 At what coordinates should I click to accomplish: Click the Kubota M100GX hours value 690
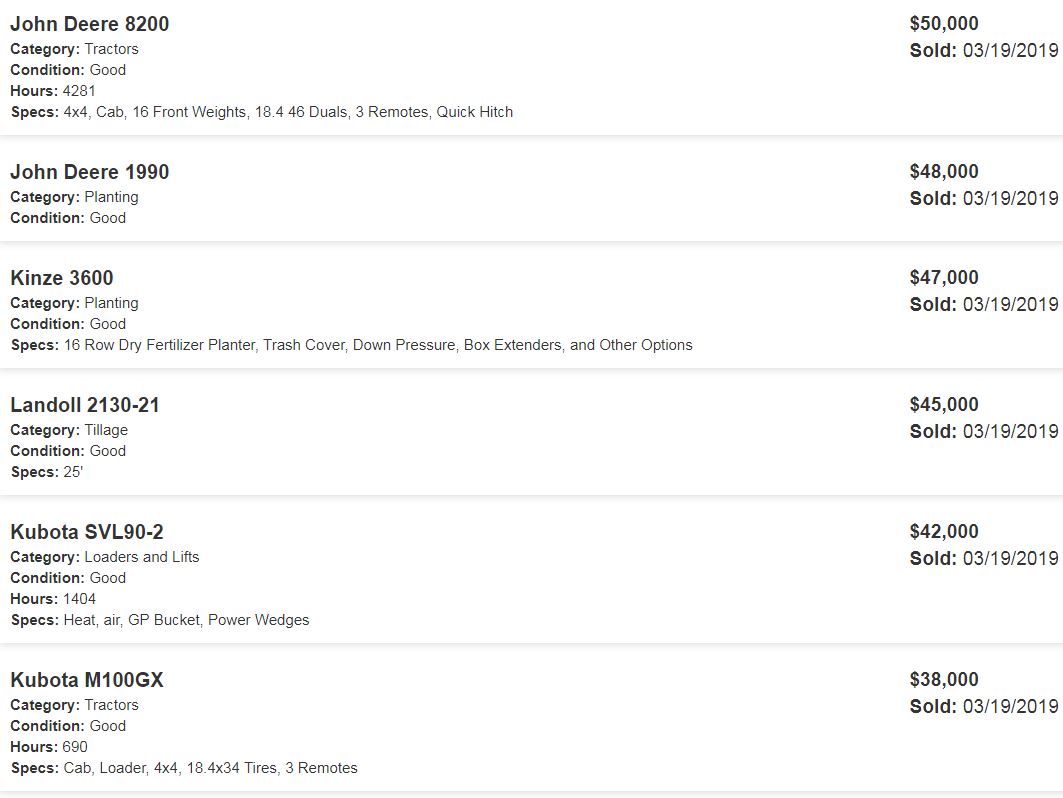pos(75,747)
